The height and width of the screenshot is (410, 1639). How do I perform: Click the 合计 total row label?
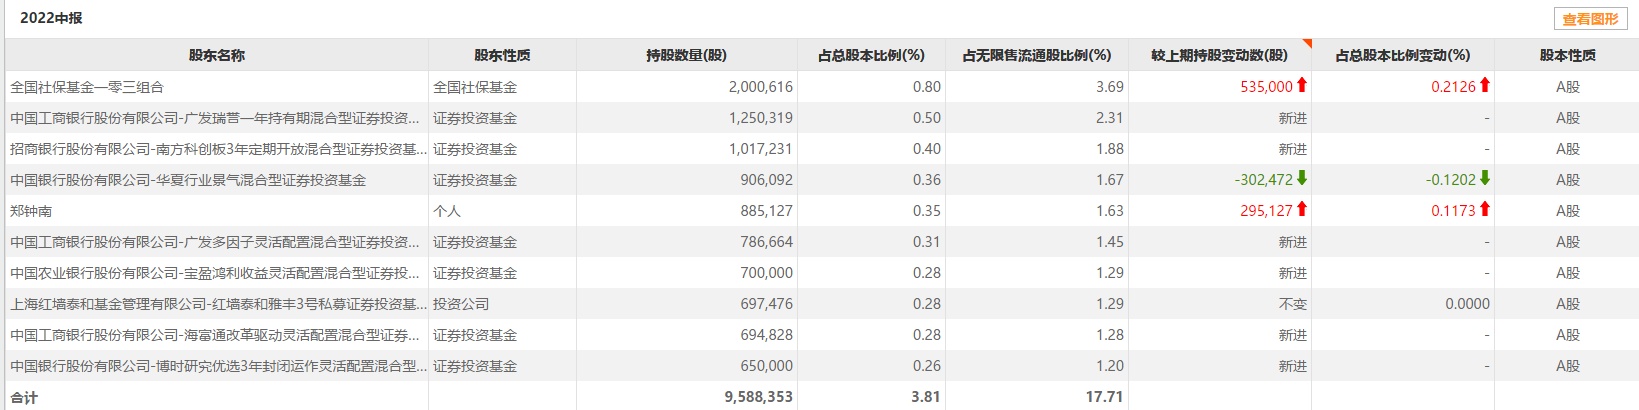click(24, 397)
